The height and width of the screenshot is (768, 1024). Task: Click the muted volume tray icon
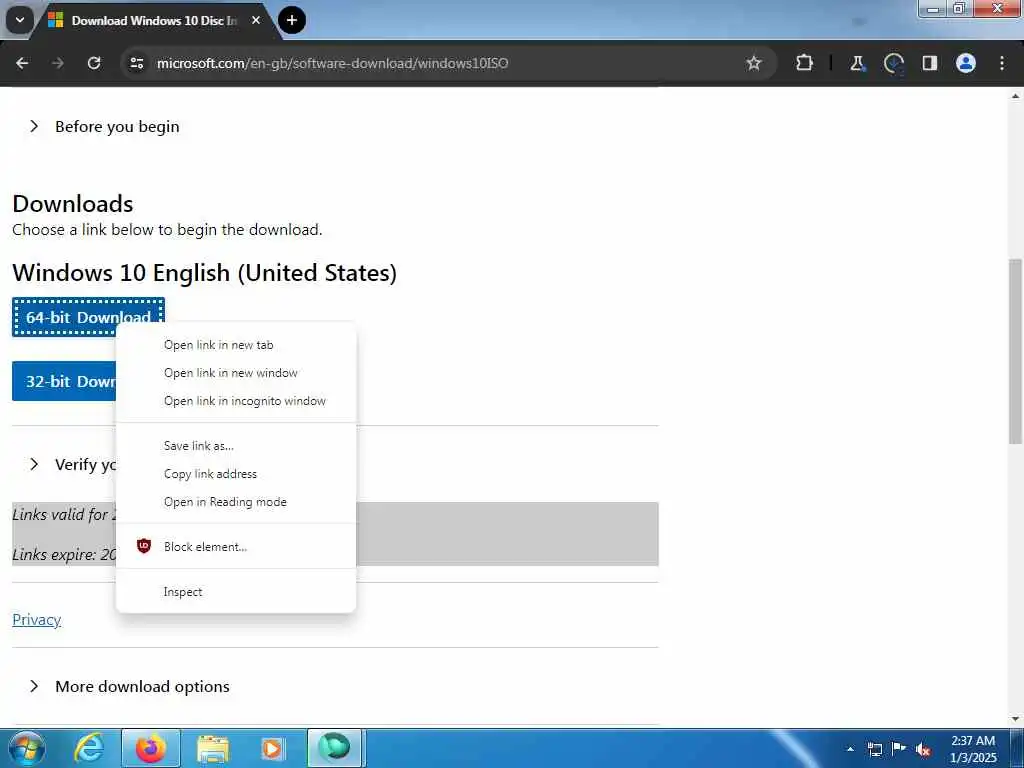923,749
